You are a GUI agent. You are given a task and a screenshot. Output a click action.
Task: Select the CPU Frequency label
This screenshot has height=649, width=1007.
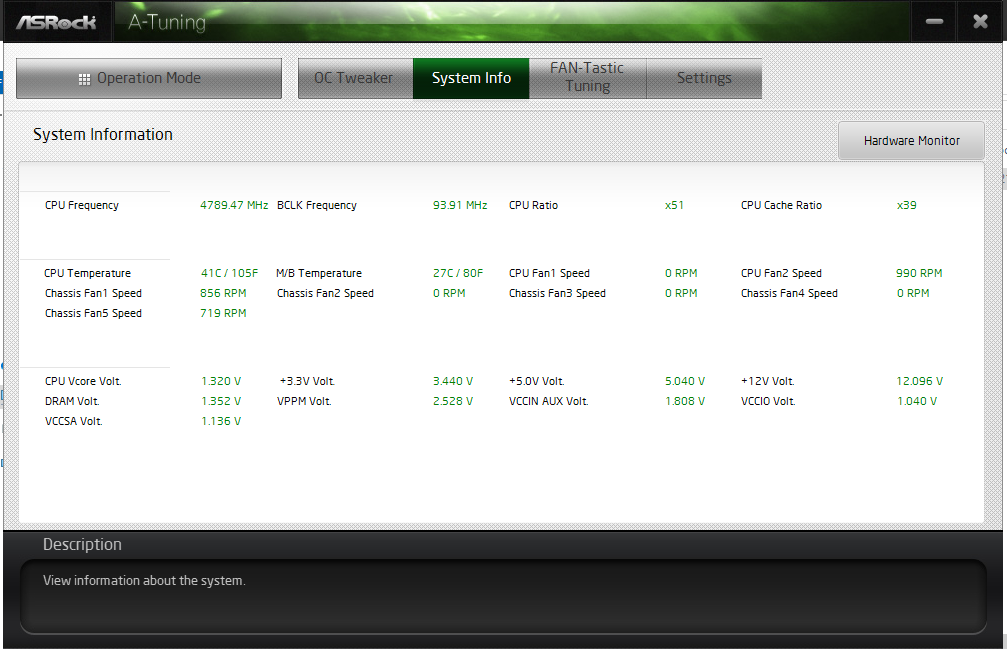click(x=82, y=205)
